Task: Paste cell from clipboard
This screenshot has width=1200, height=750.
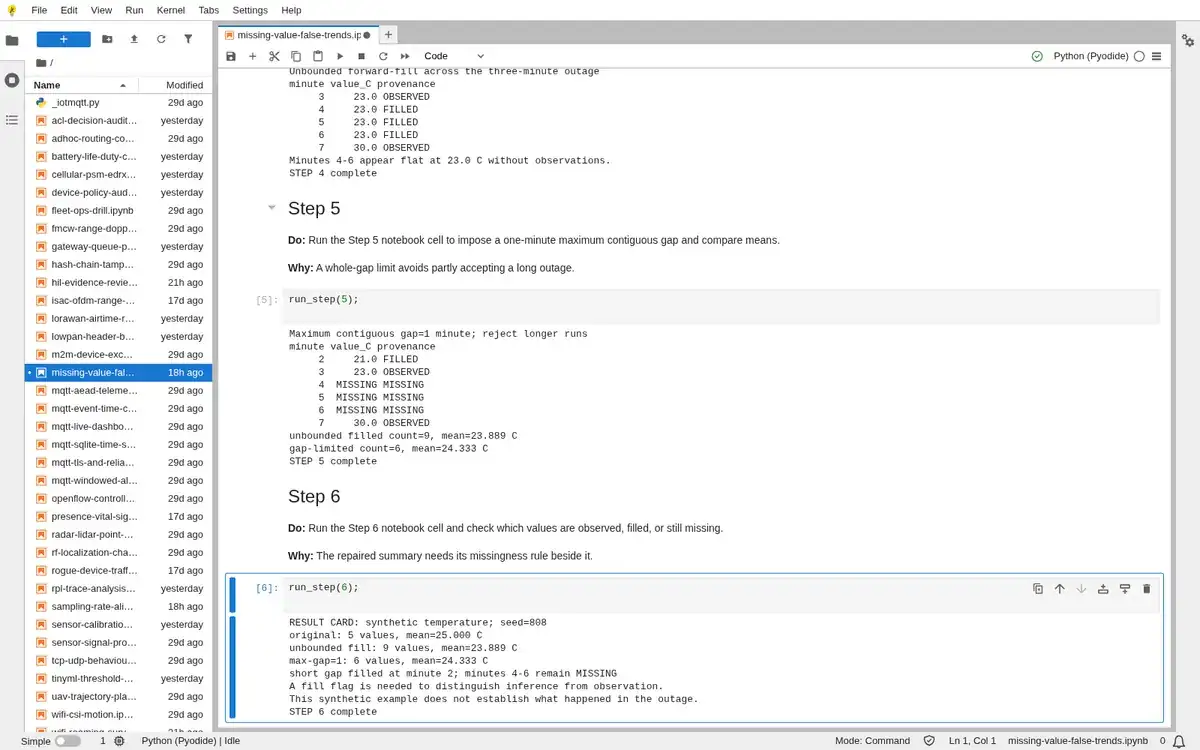Action: click(318, 56)
